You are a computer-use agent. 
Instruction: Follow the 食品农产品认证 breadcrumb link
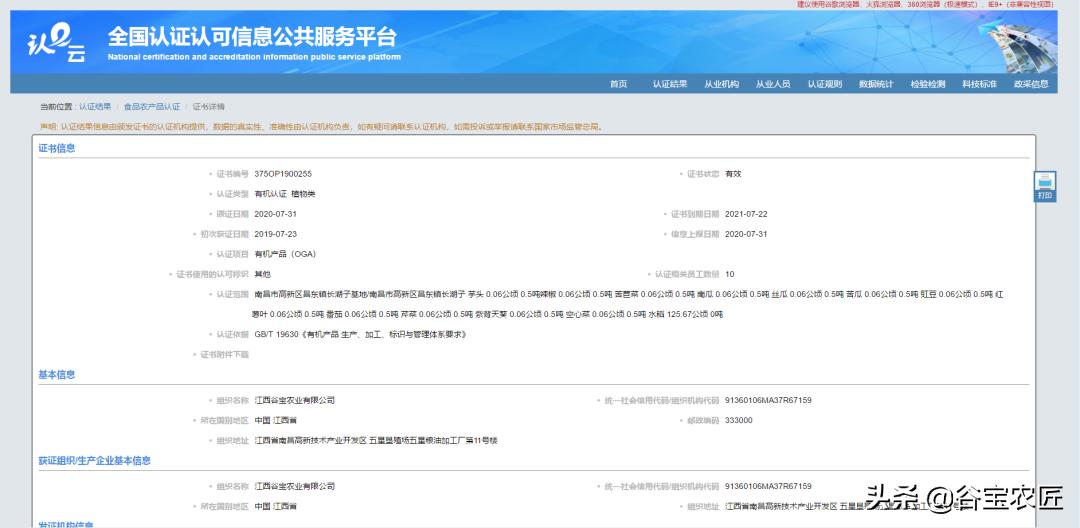pos(152,107)
